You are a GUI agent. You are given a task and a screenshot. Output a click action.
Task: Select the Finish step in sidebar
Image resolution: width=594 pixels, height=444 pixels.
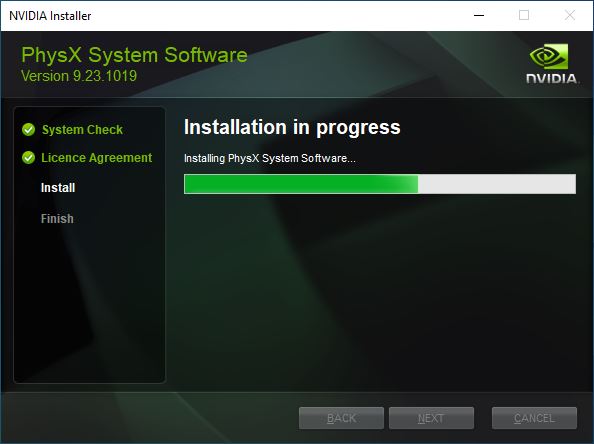pyautogui.click(x=57, y=219)
